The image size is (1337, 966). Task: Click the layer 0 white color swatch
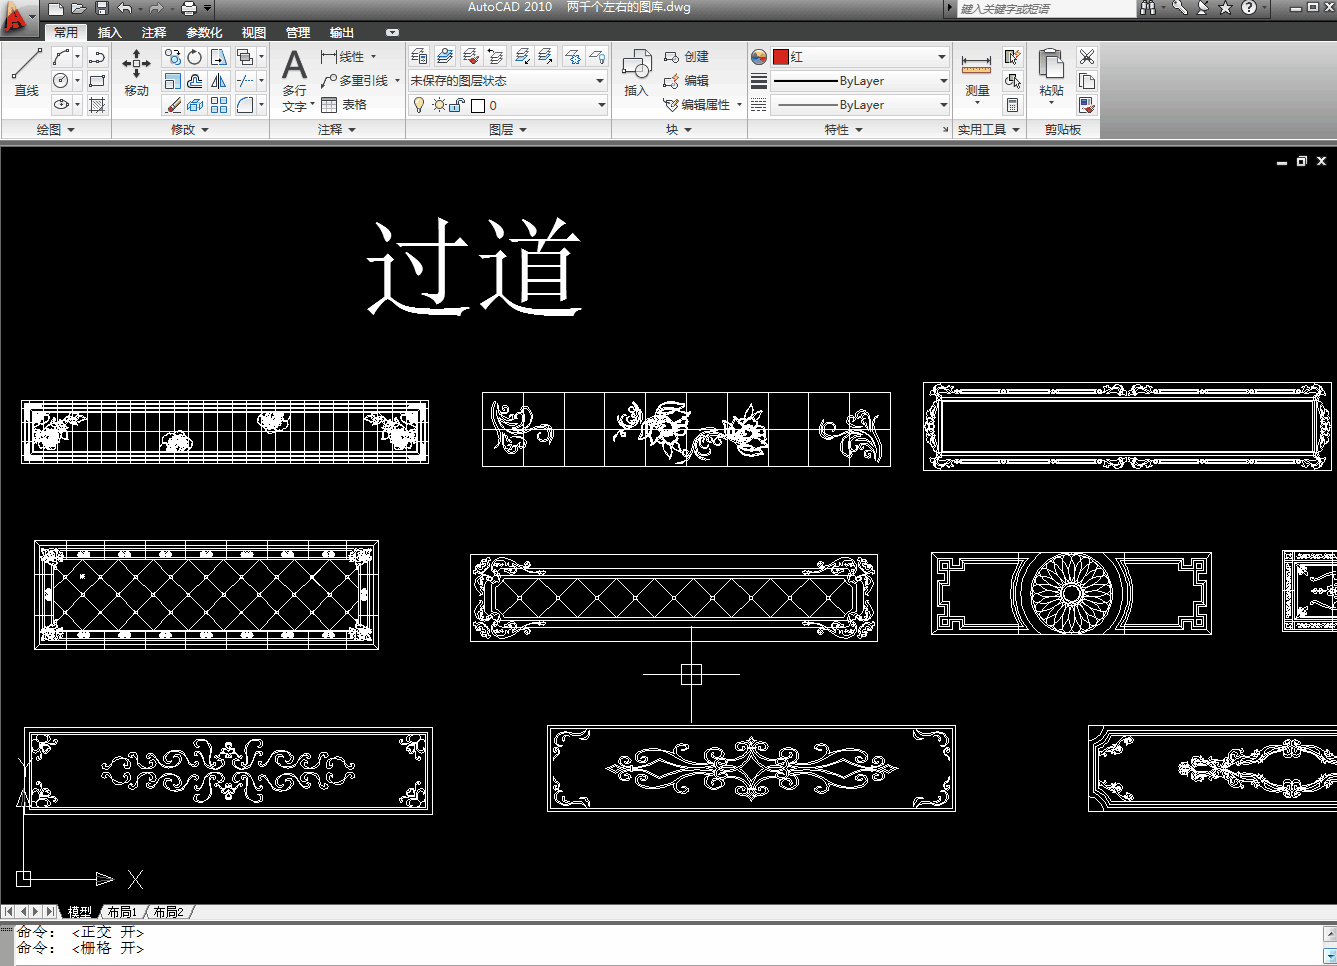[x=478, y=106]
